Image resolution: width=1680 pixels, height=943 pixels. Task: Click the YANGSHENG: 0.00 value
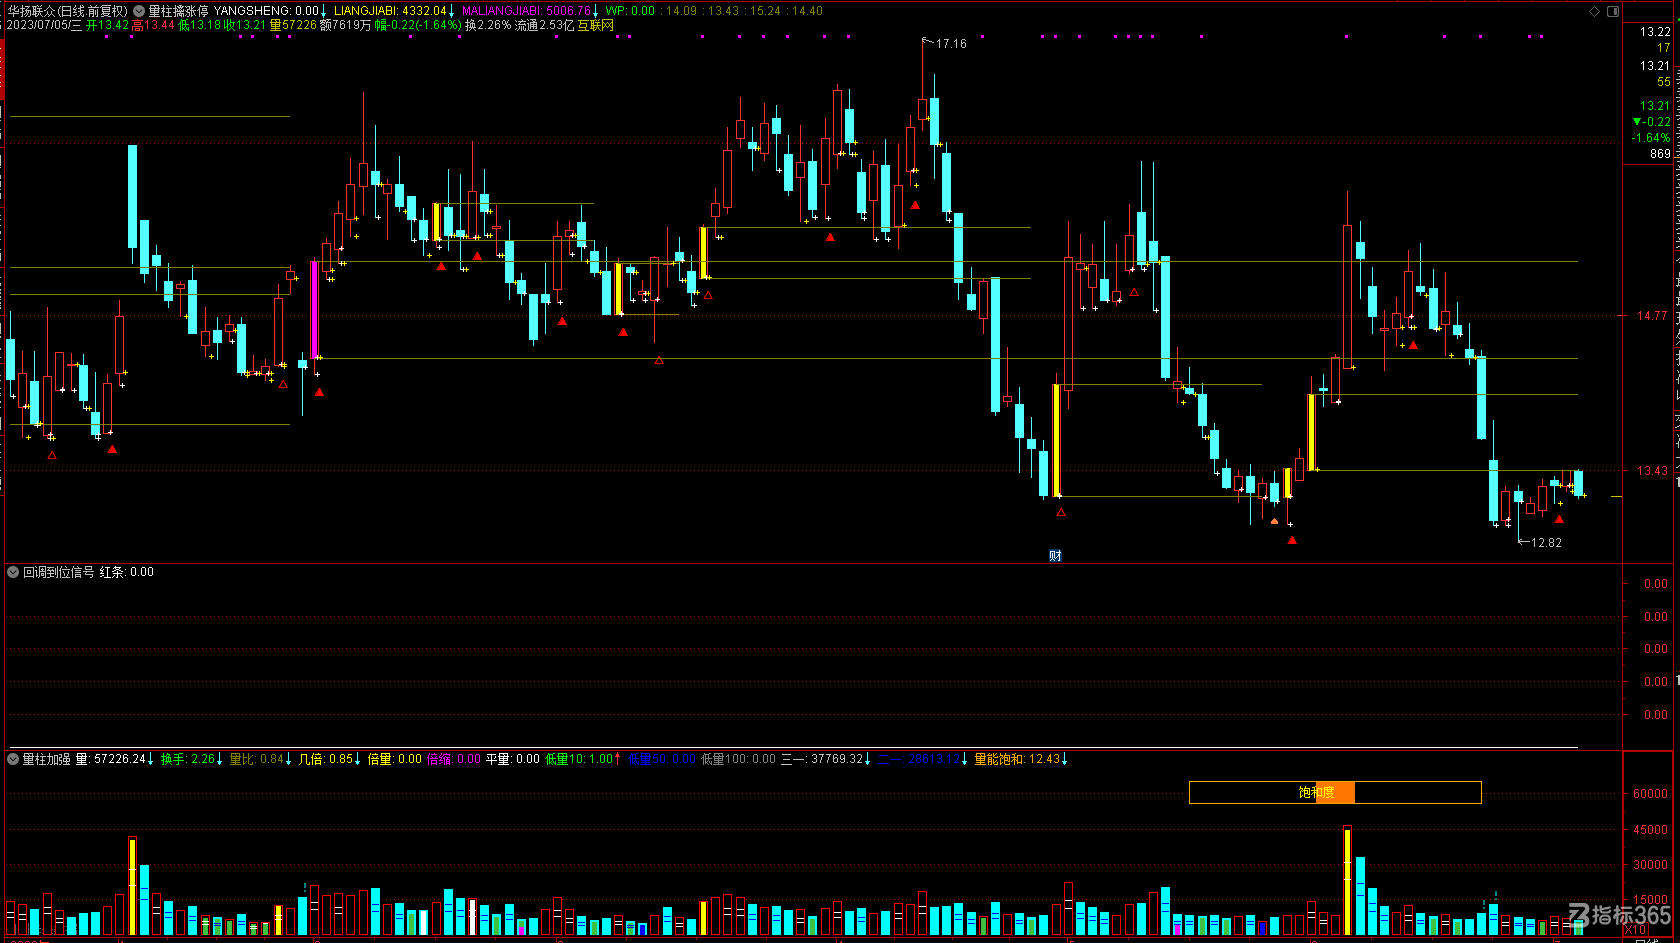(266, 11)
